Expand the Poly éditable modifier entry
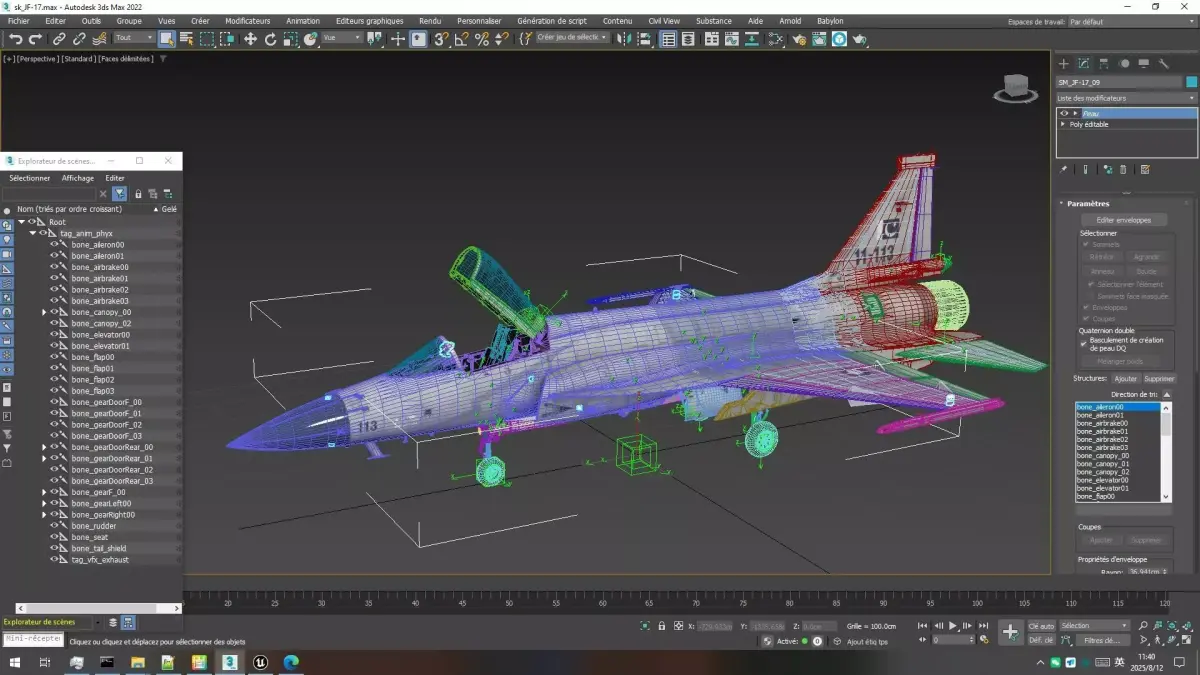The width and height of the screenshot is (1200, 675). pos(1064,125)
